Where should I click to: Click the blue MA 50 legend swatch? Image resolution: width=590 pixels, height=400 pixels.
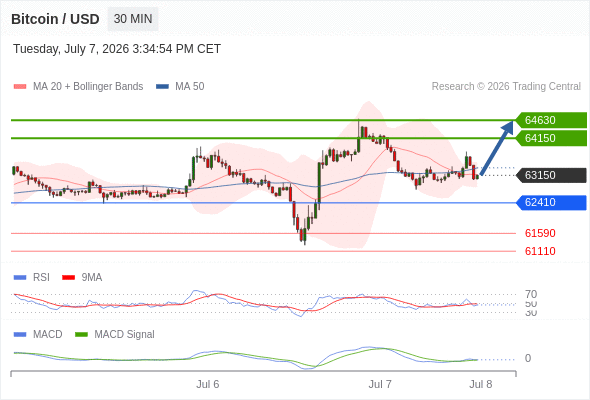point(162,87)
